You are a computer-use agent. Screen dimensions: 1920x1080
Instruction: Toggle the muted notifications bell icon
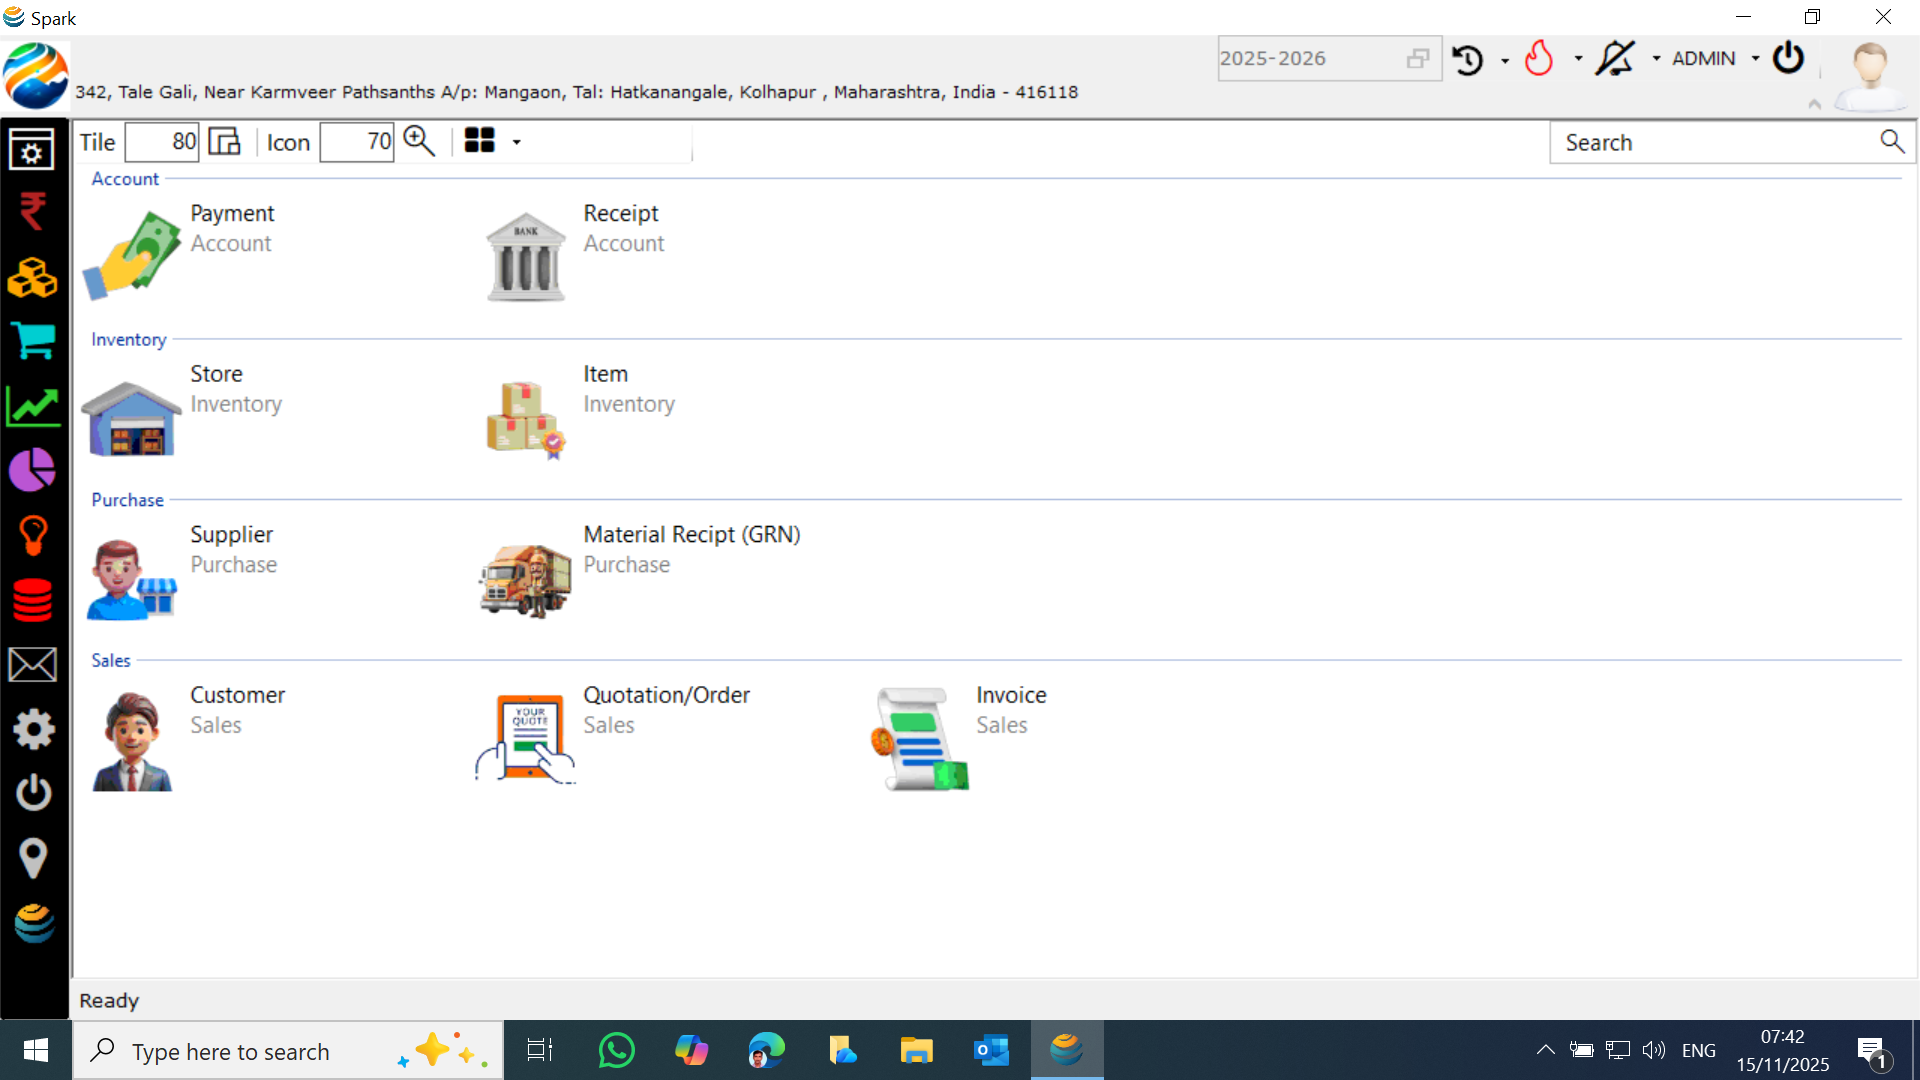point(1617,58)
